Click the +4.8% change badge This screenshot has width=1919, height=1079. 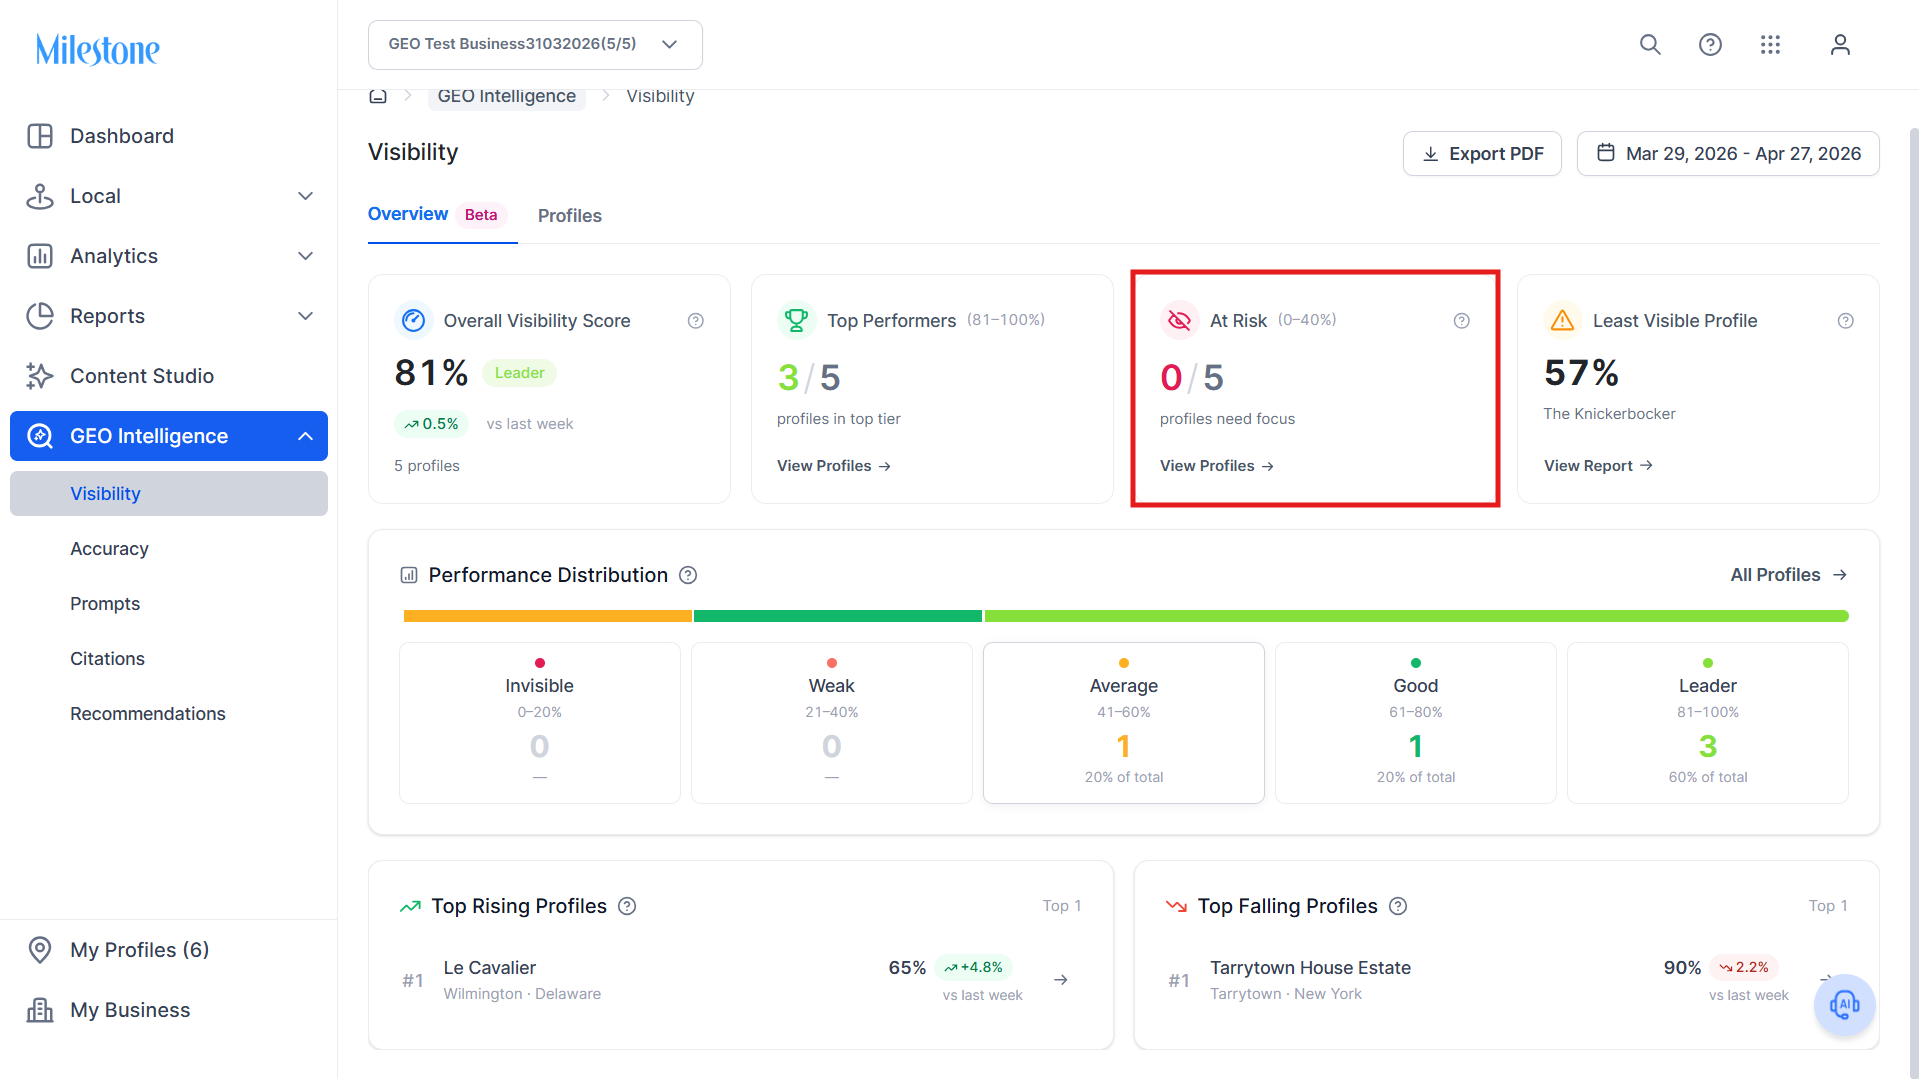(974, 967)
